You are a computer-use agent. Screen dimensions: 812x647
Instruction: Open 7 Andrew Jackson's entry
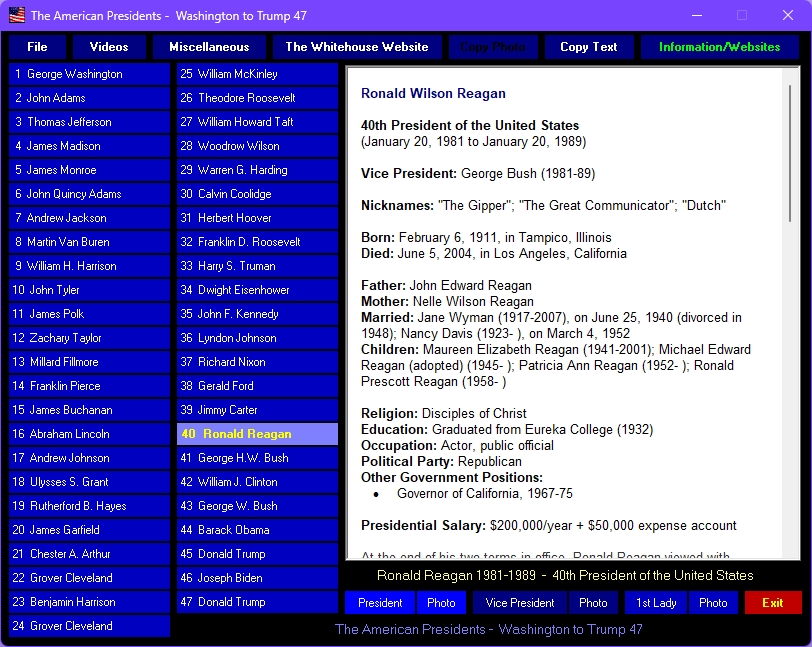(x=89, y=218)
